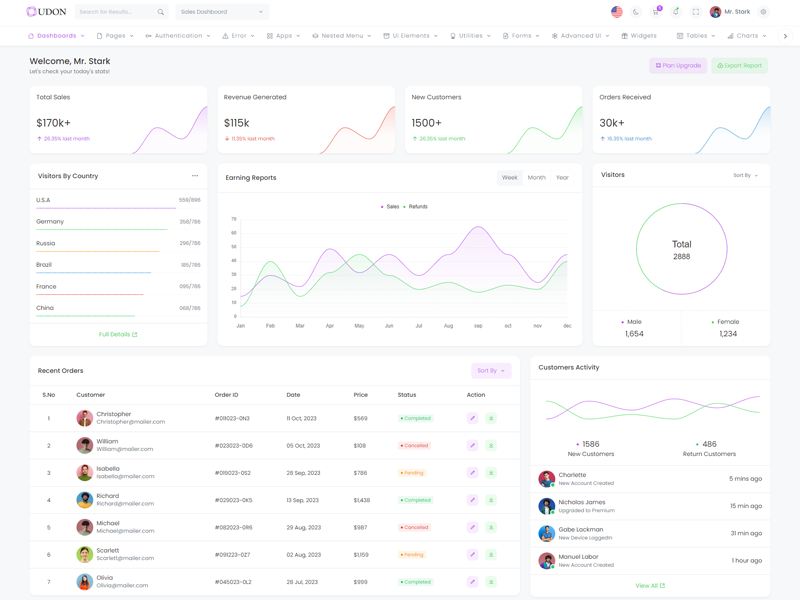Open the Nested Menu nav item
Image resolution: width=800 pixels, height=600 pixels.
pyautogui.click(x=342, y=36)
